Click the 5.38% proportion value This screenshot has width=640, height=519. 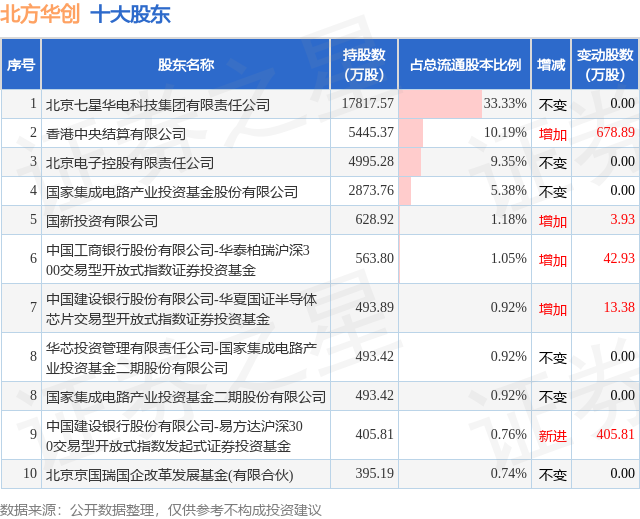click(509, 190)
